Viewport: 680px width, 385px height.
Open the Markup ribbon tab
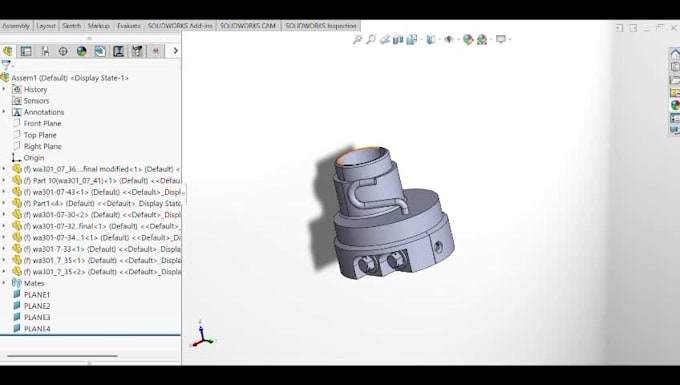tap(99, 26)
